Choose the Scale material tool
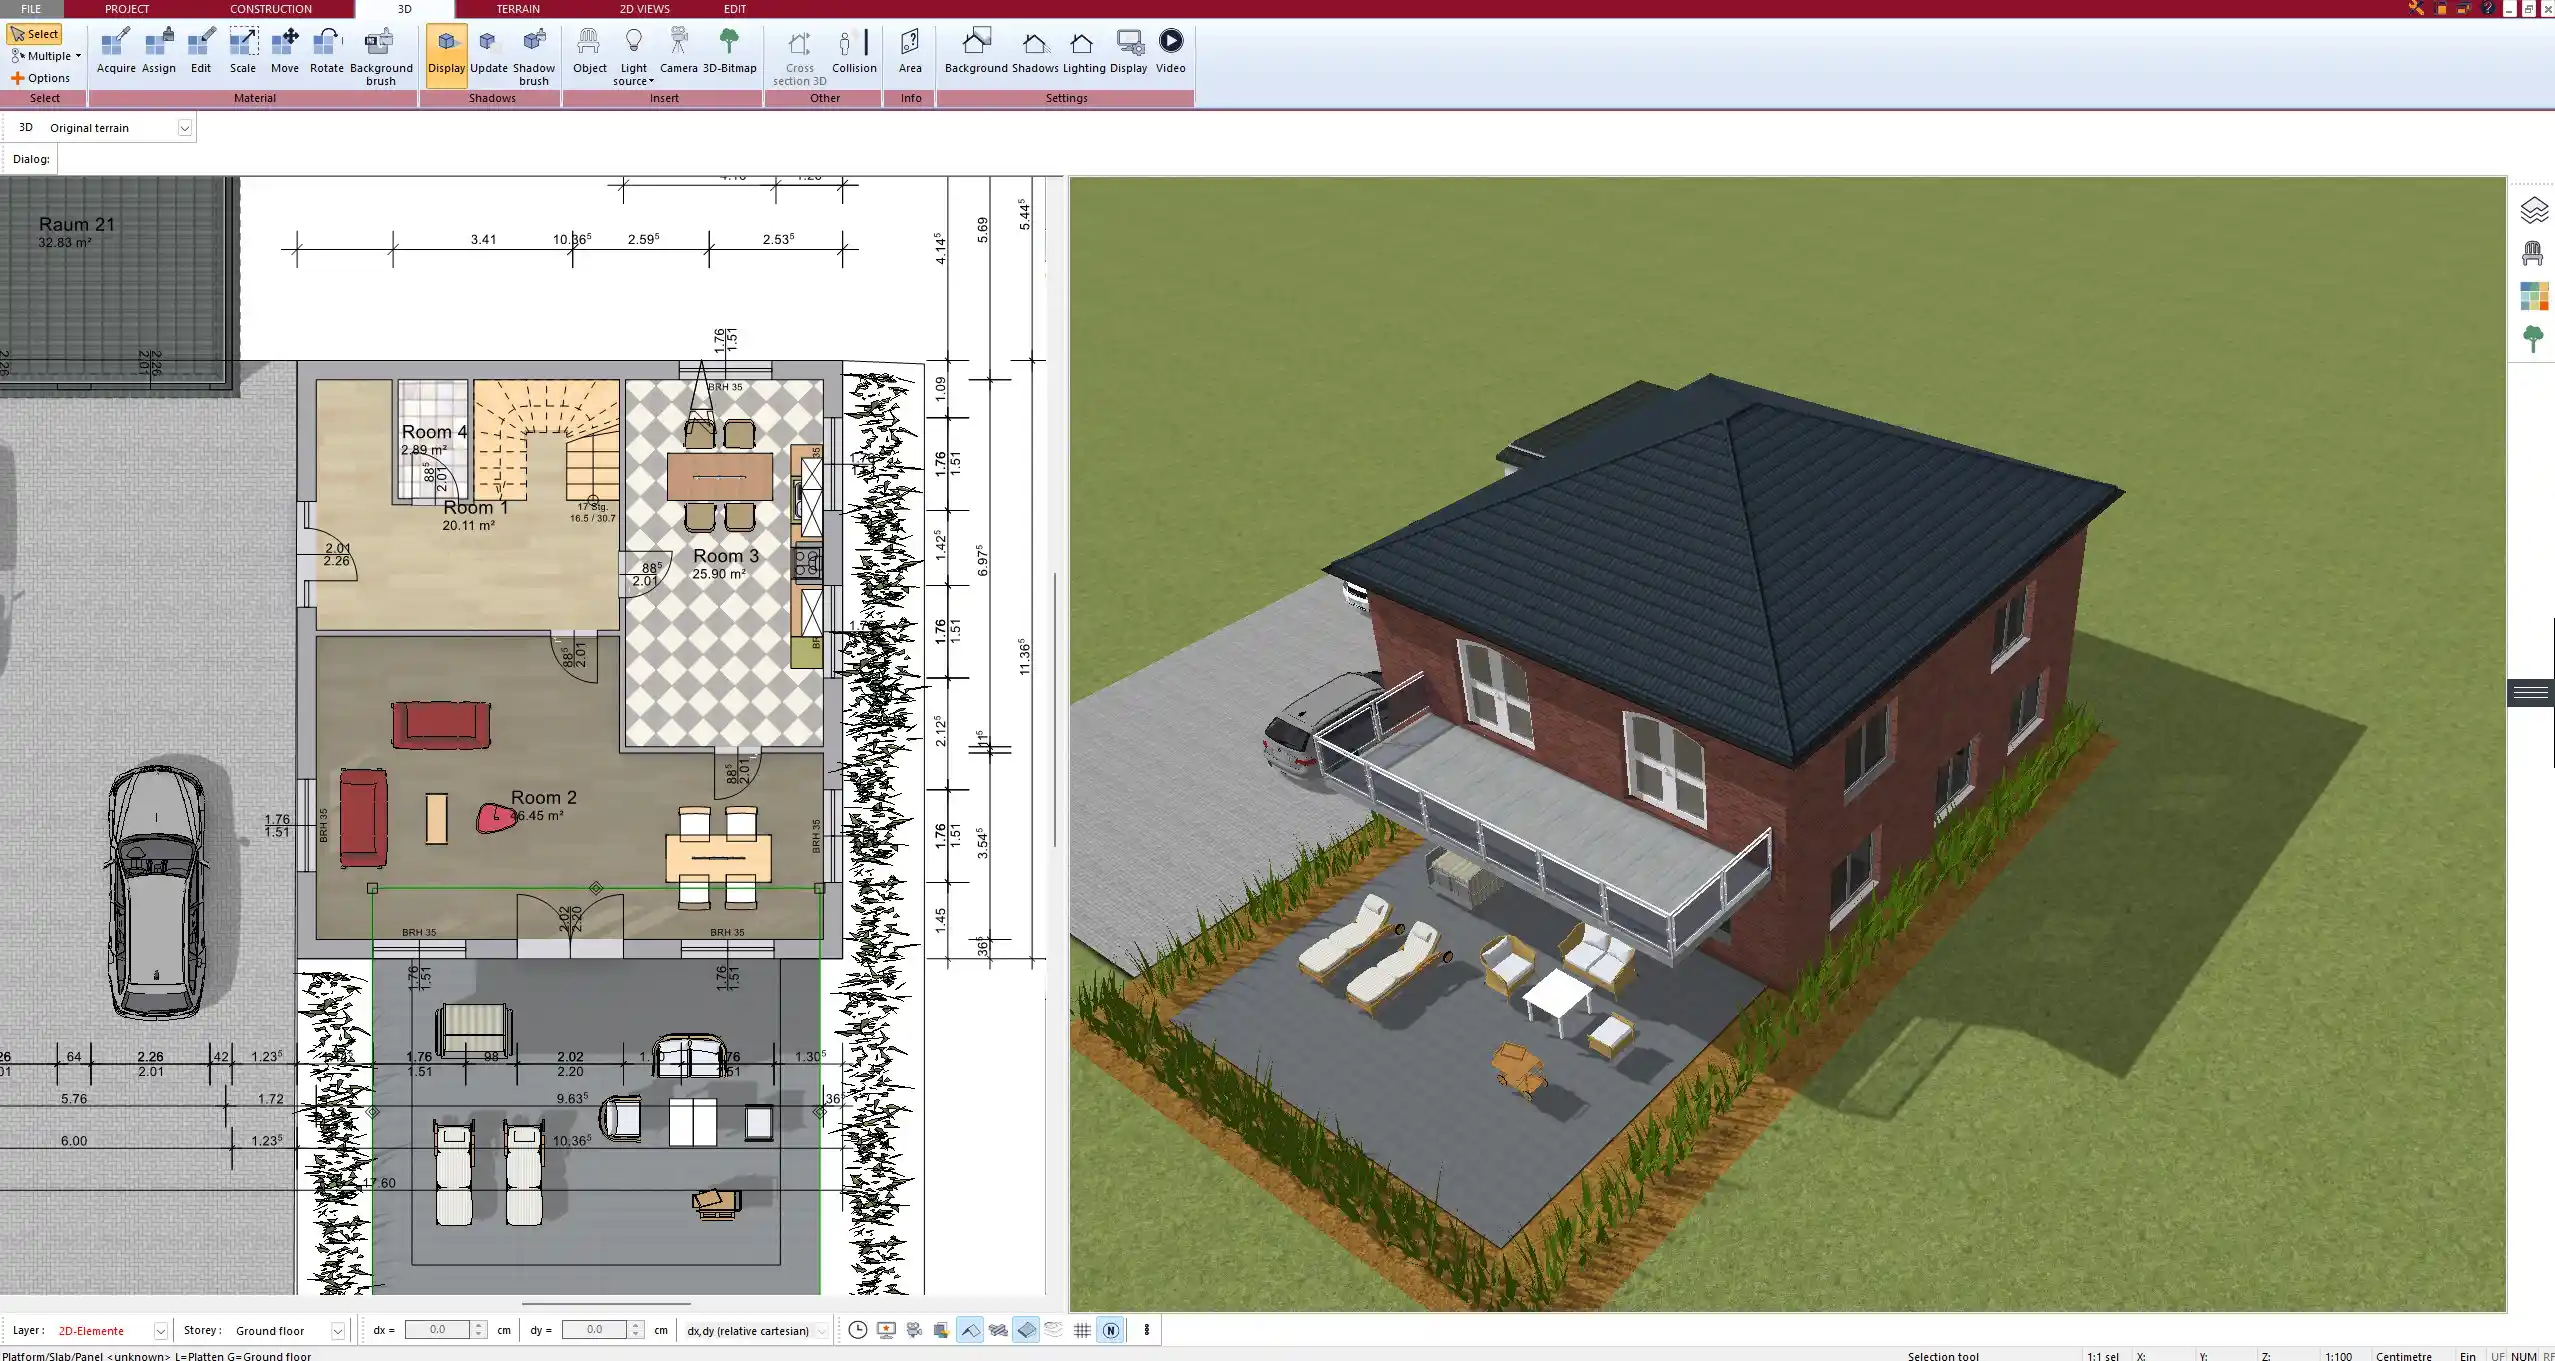This screenshot has height=1361, width=2555. [x=243, y=52]
